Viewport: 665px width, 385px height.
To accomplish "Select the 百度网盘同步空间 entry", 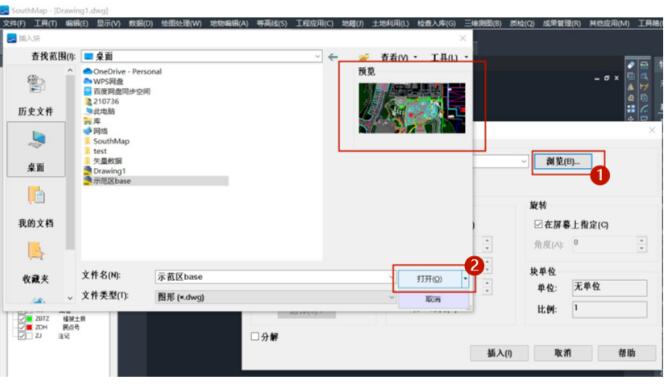I will point(117,91).
